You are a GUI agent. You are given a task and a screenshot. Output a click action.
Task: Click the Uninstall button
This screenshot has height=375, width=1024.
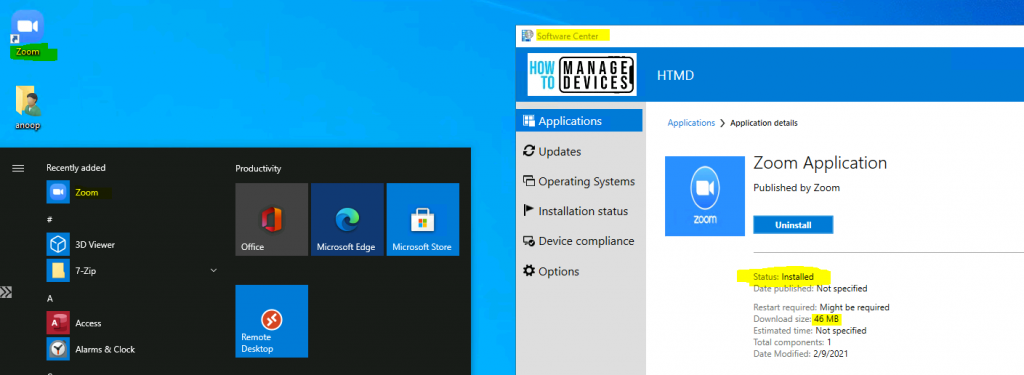click(x=793, y=225)
